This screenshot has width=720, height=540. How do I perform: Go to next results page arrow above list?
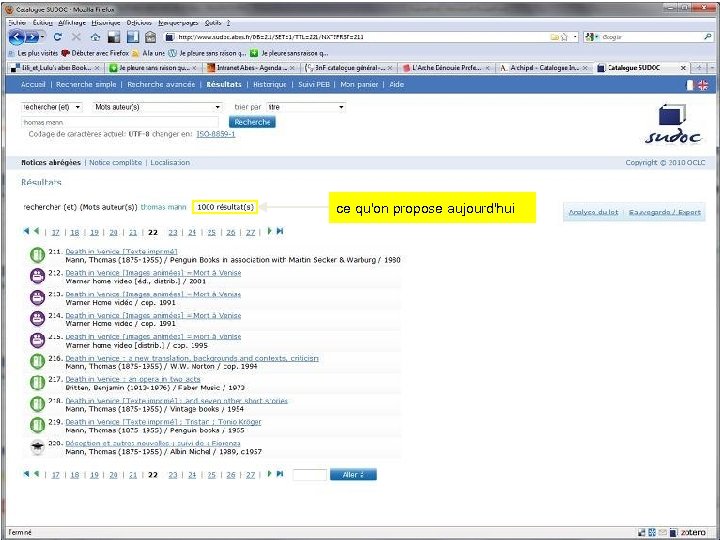tap(270, 231)
